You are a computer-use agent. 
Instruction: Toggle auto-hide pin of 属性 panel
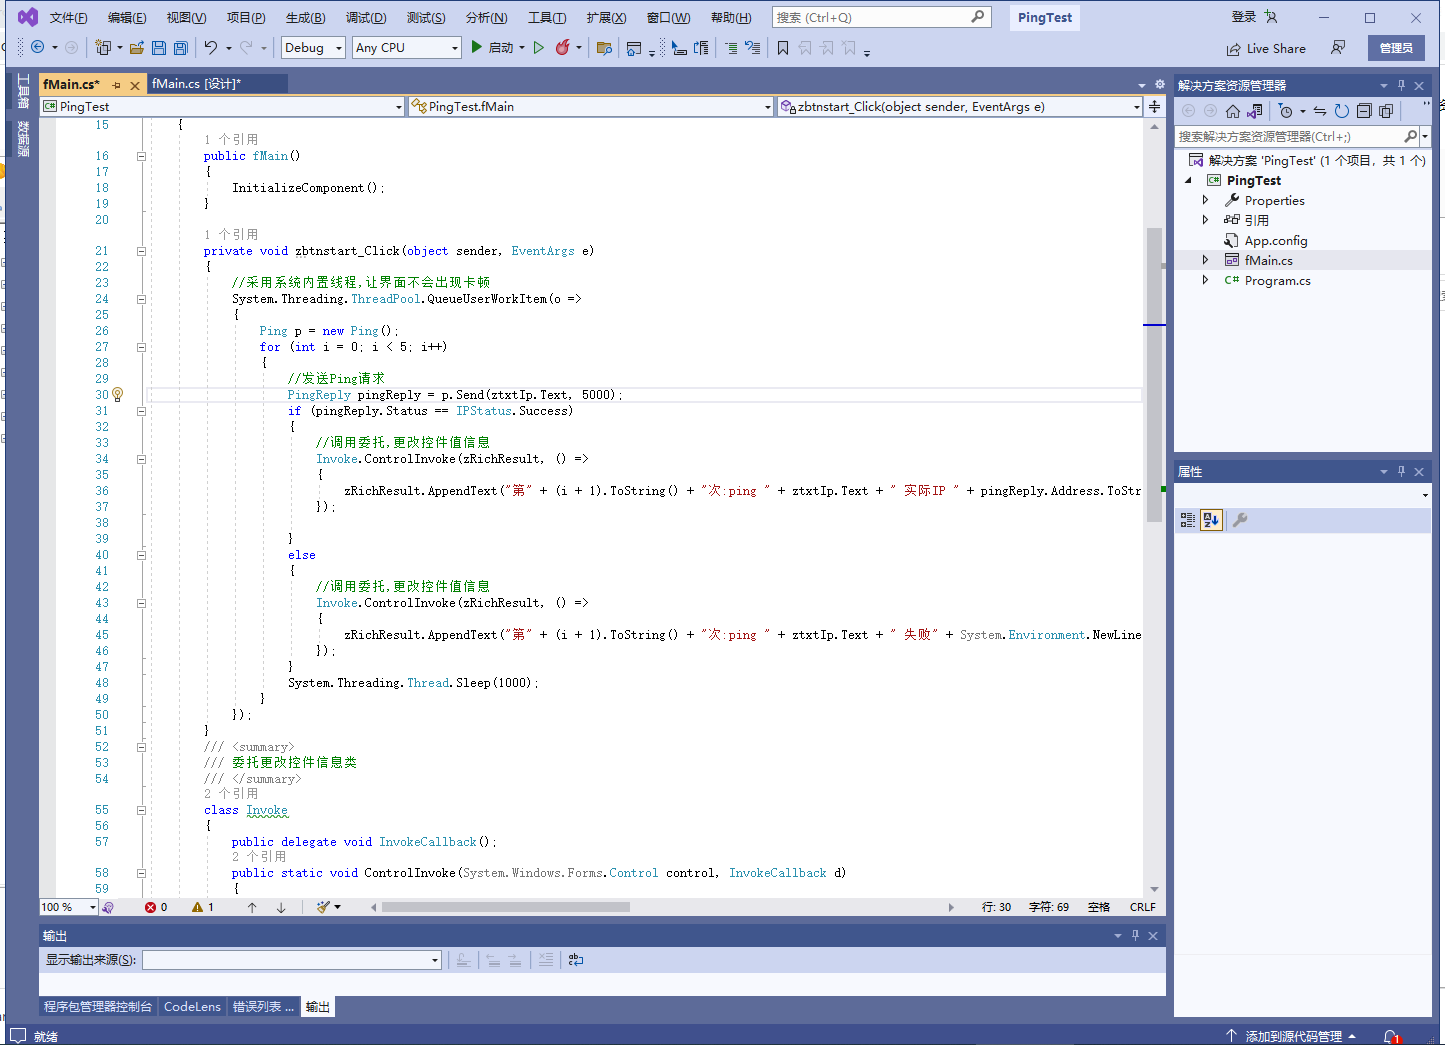click(x=1401, y=471)
